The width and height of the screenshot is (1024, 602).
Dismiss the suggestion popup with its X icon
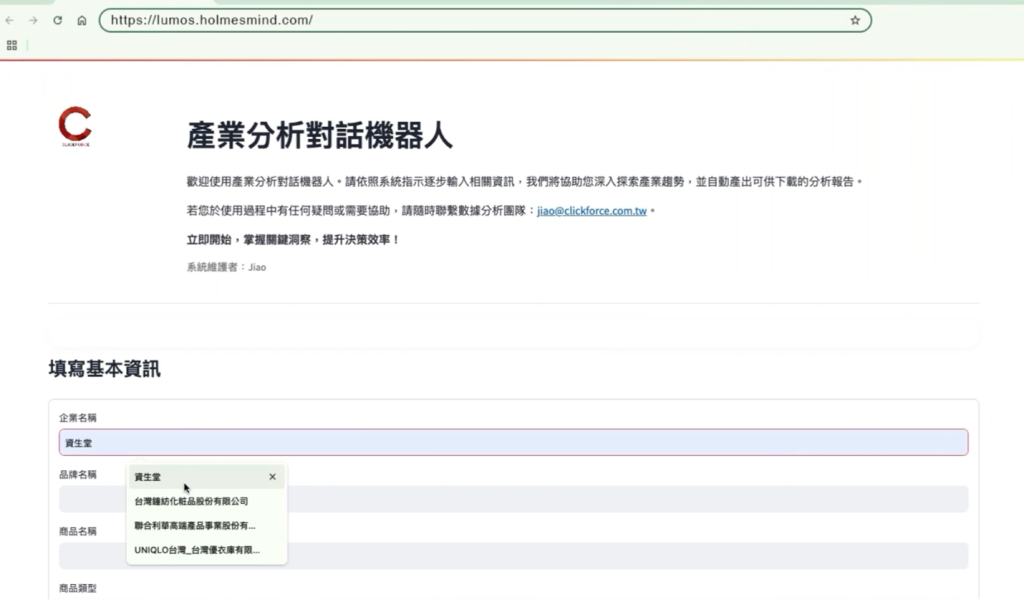272,476
